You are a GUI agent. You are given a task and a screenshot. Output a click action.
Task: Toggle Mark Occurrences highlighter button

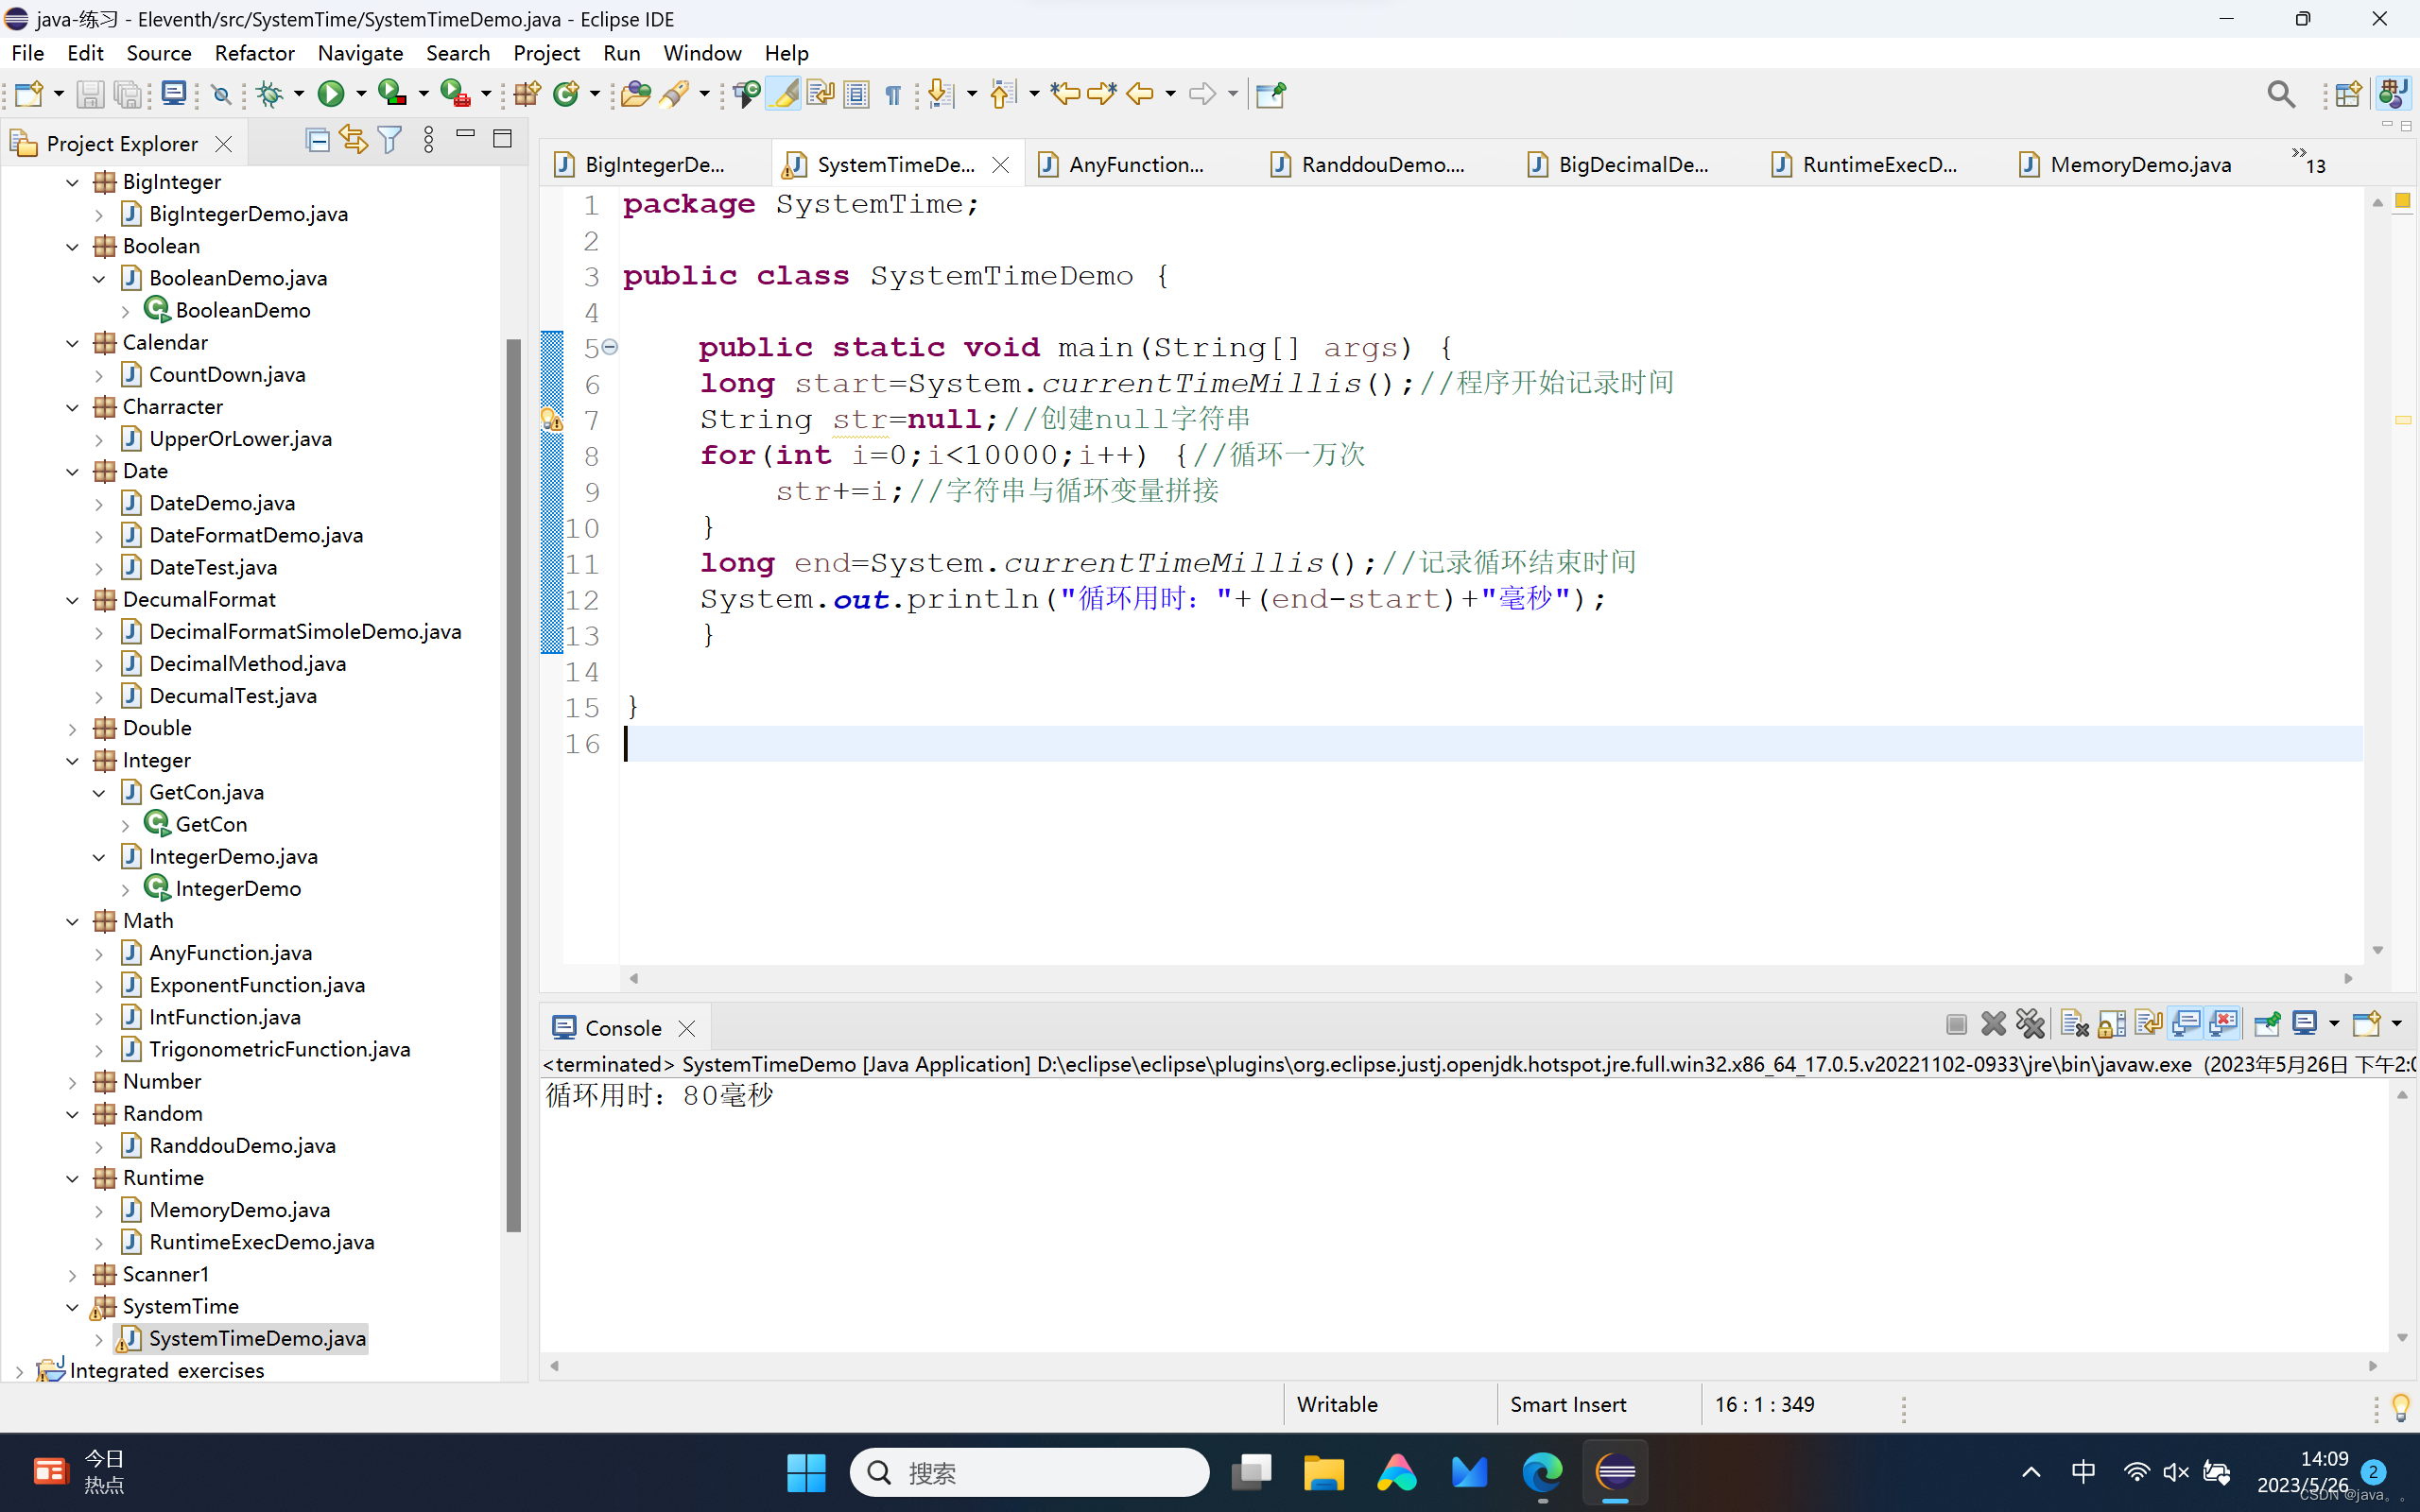[x=784, y=94]
